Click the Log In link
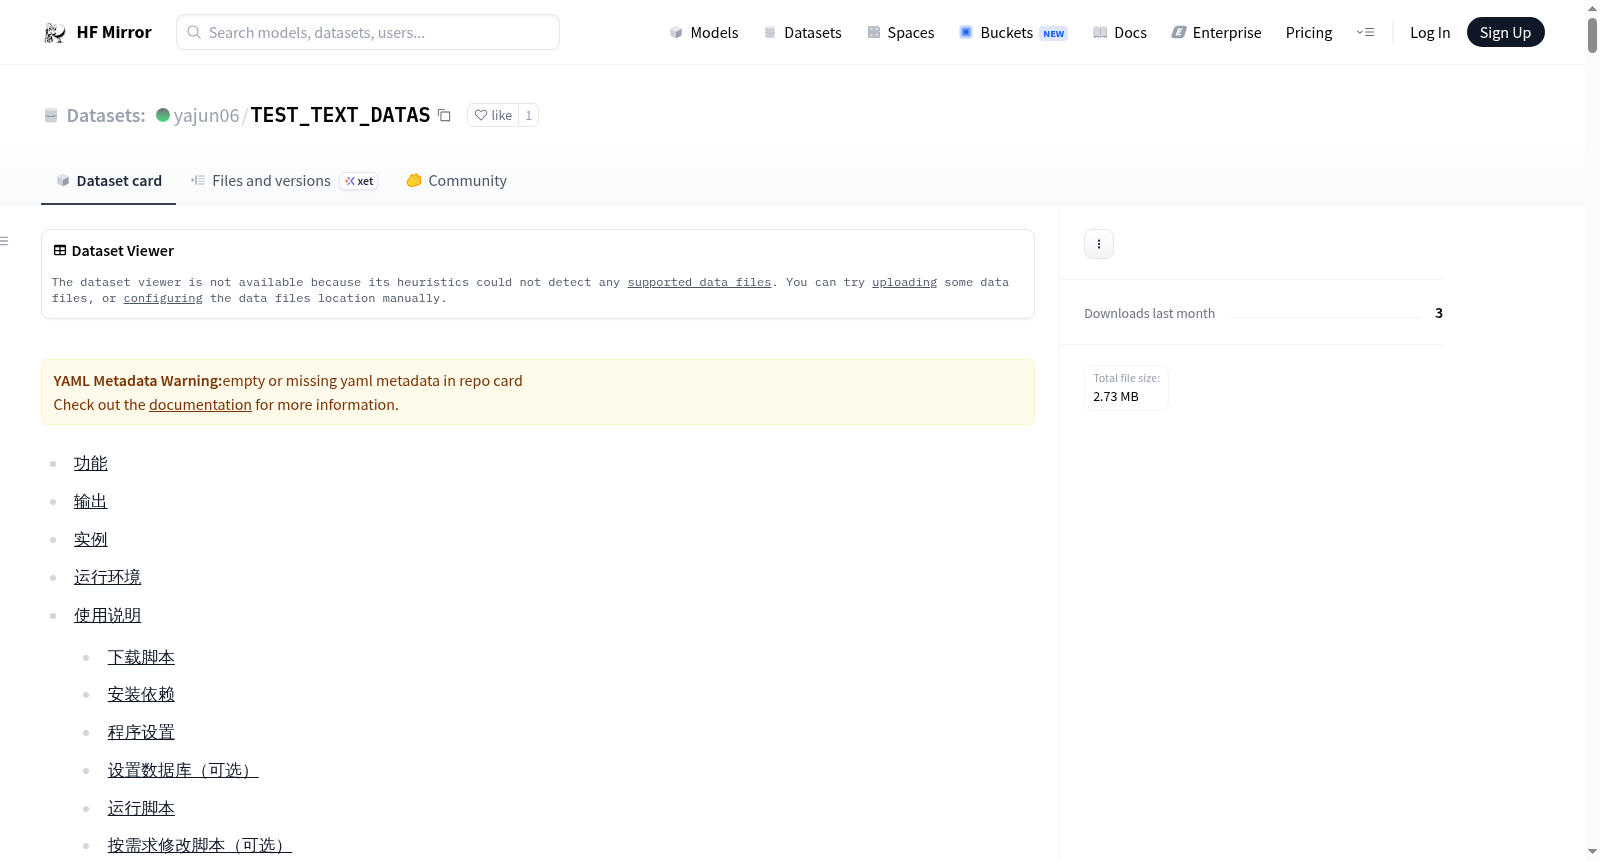This screenshot has height=861, width=1600. point(1430,33)
